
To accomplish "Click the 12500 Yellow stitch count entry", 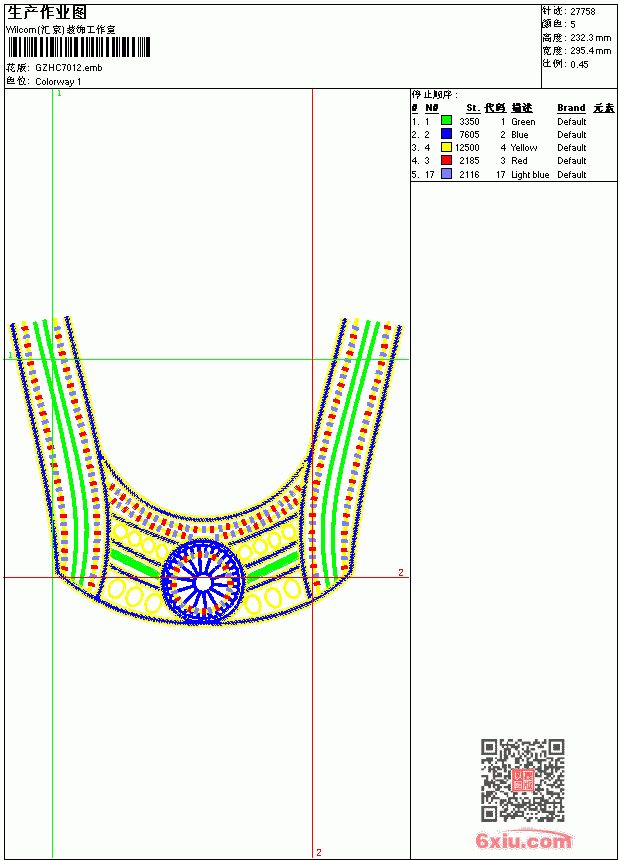I will click(467, 148).
